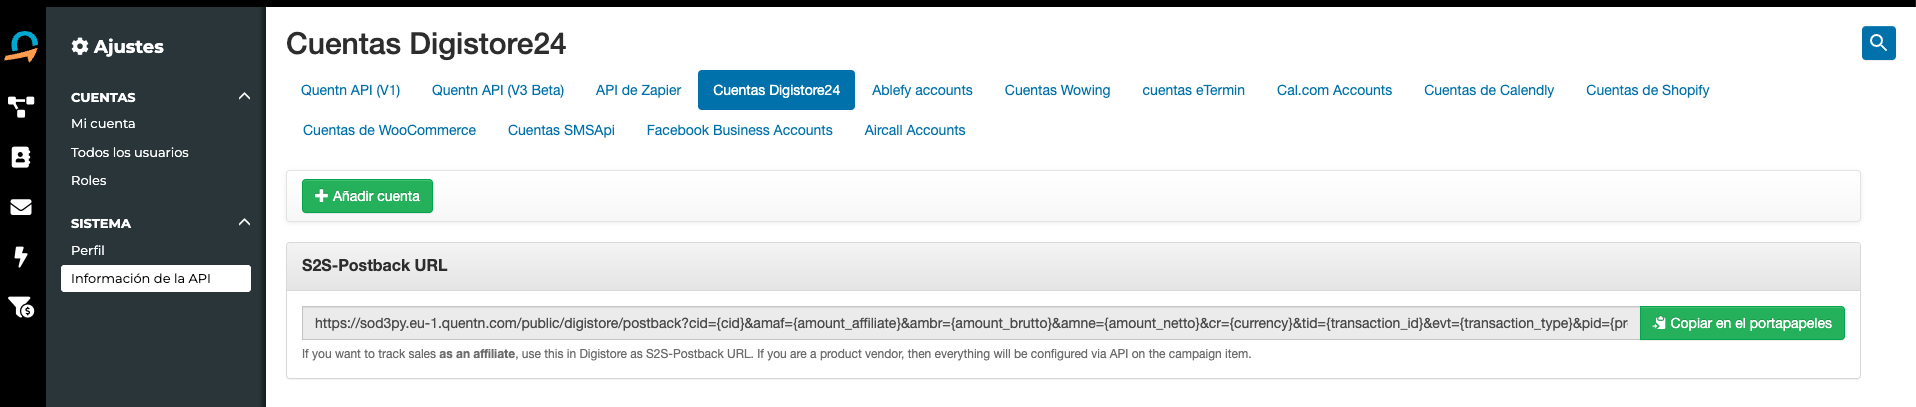This screenshot has height=407, width=1916.
Task: Open the Roles sidebar link
Action: [x=89, y=180]
